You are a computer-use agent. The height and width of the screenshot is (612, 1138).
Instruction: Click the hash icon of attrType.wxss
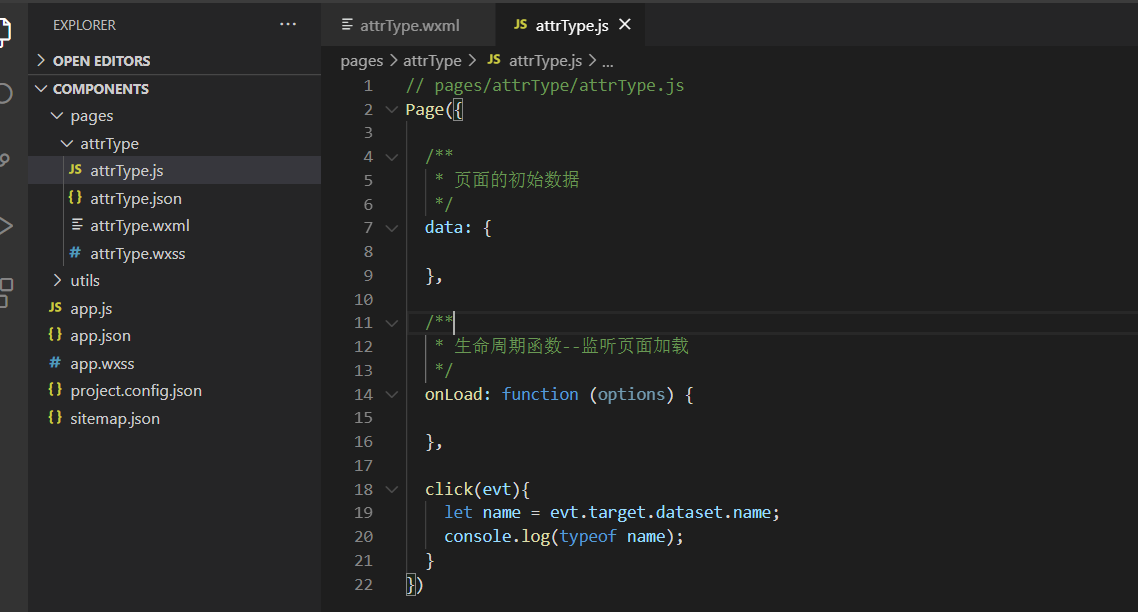[75, 253]
